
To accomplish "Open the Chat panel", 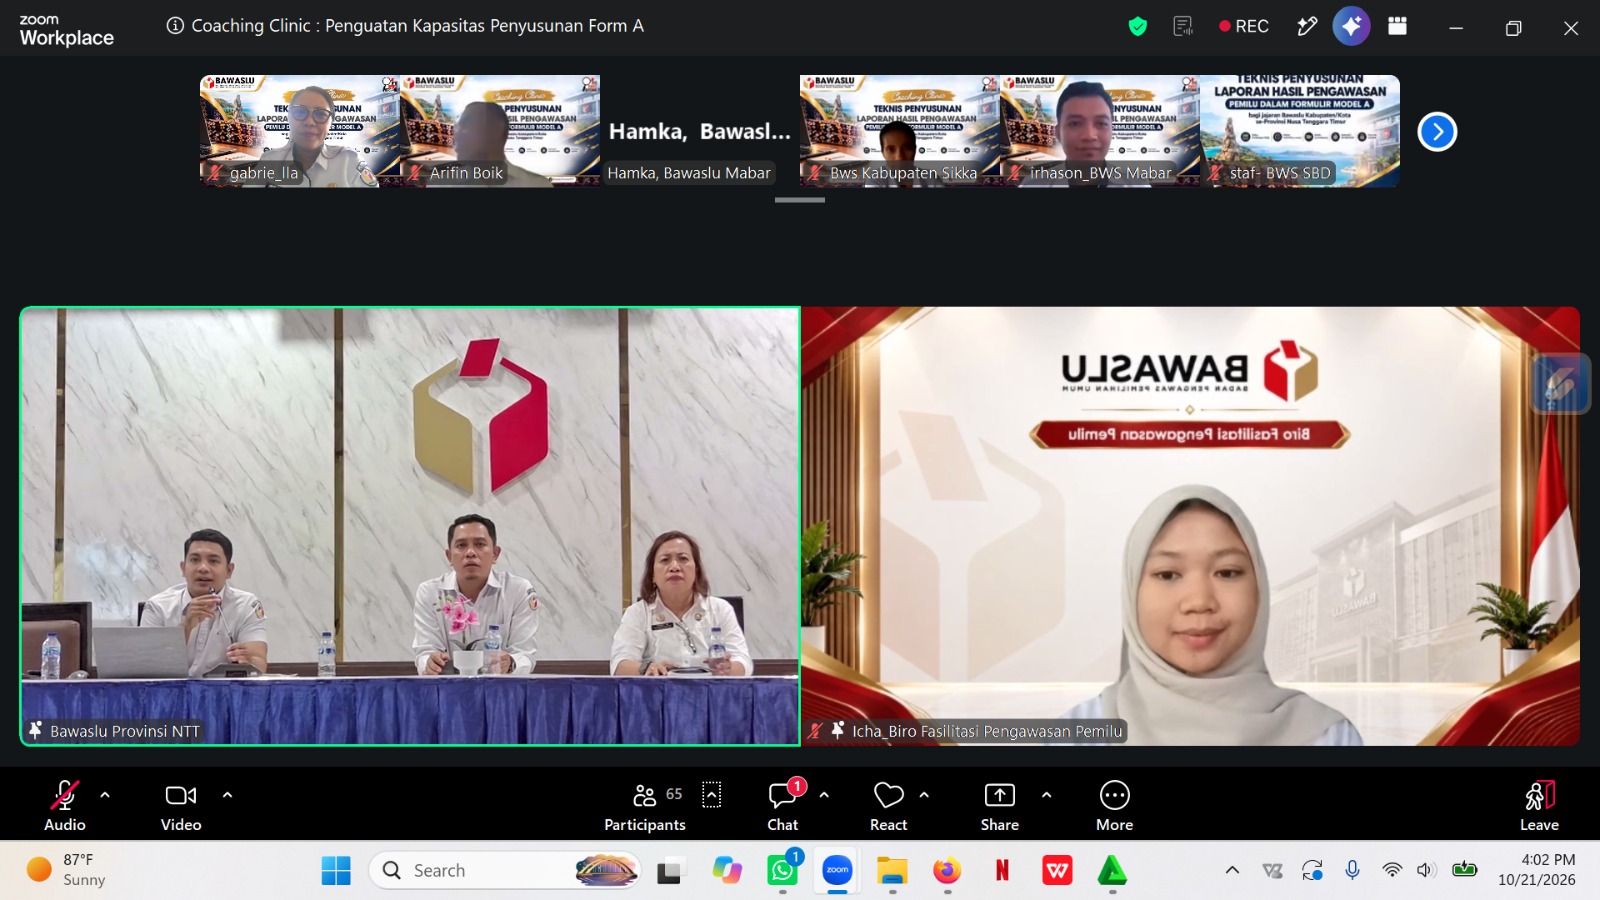I will (783, 805).
